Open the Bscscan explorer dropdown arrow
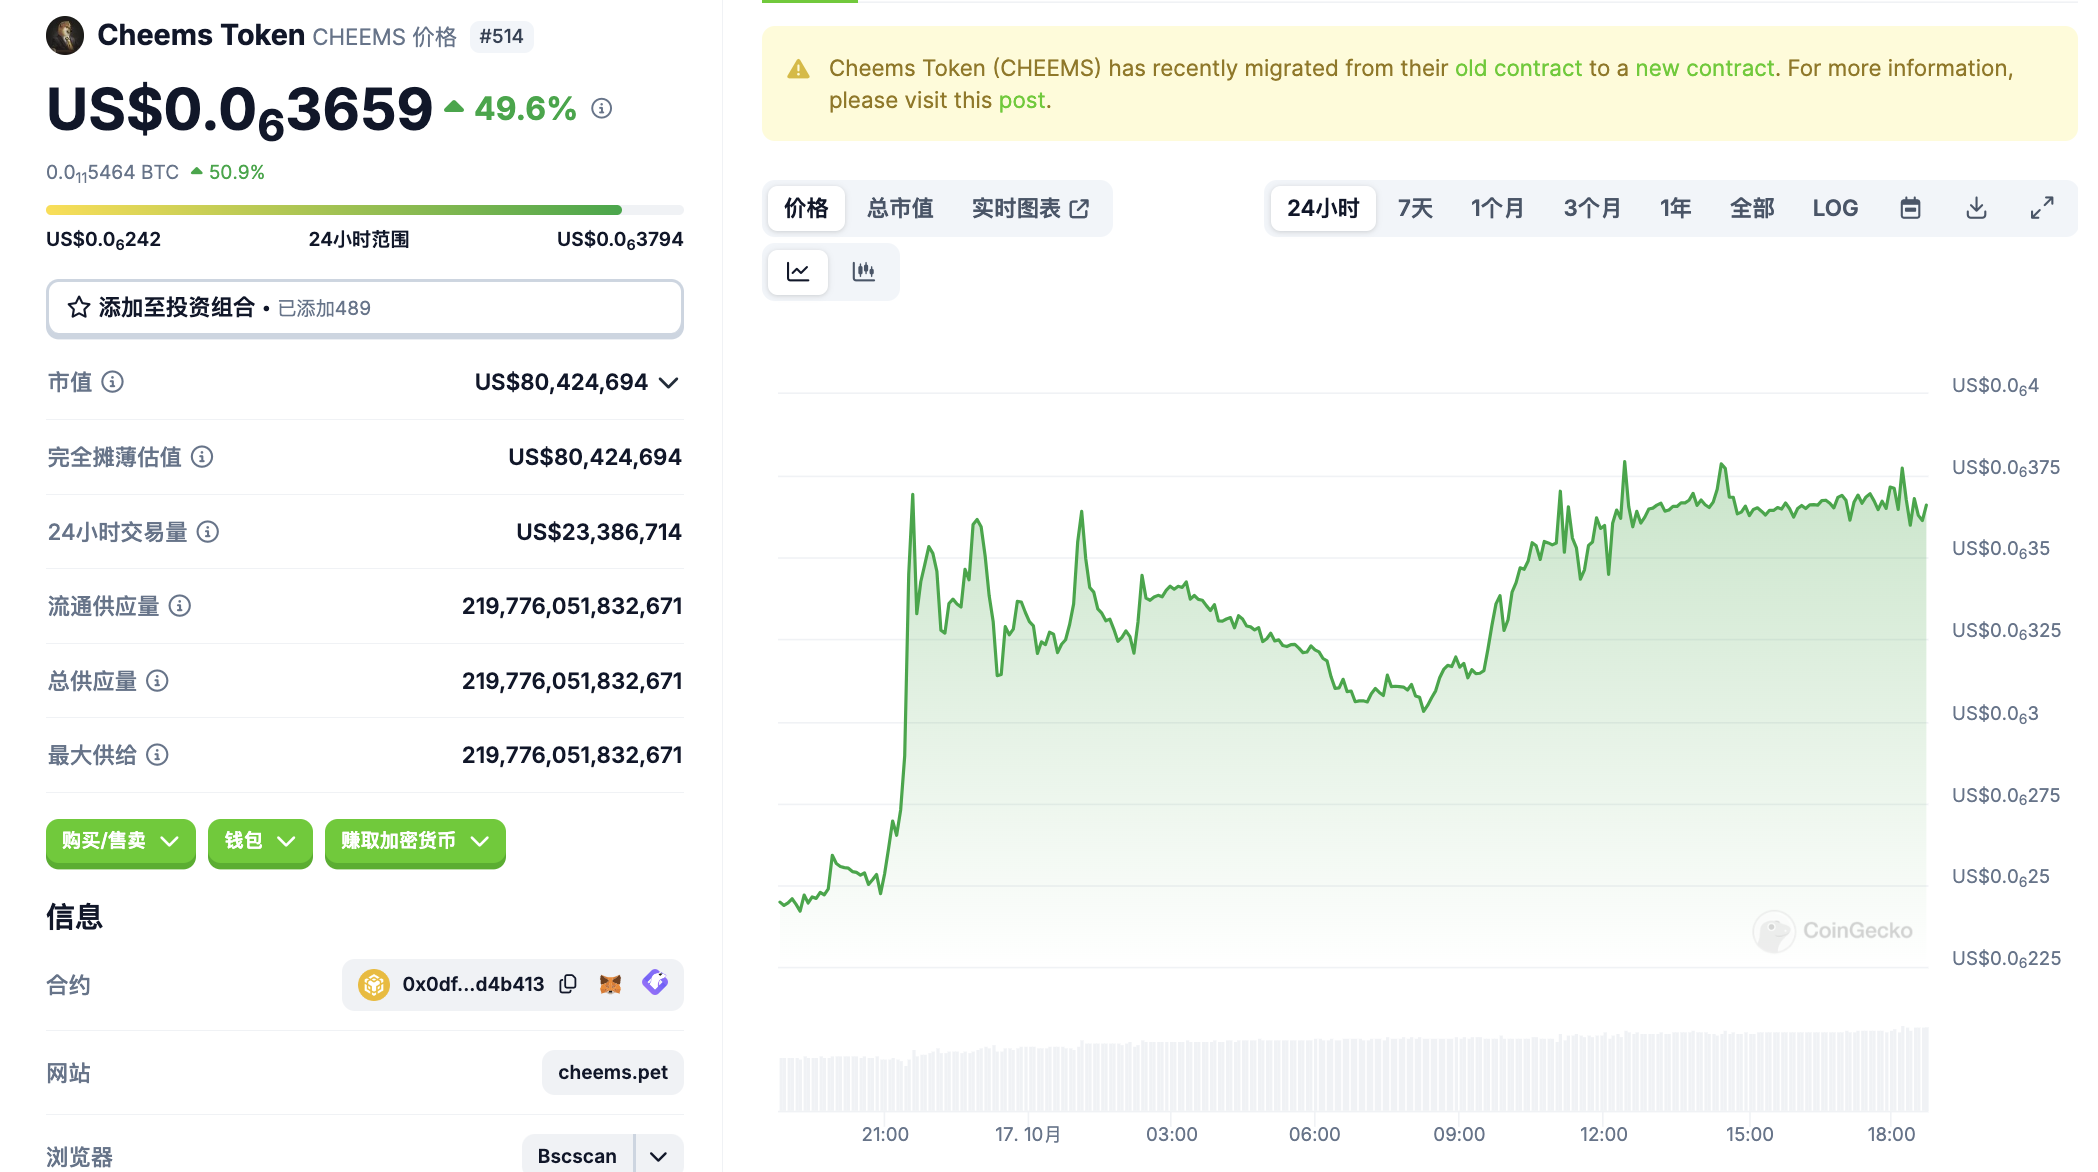 coord(658,1156)
